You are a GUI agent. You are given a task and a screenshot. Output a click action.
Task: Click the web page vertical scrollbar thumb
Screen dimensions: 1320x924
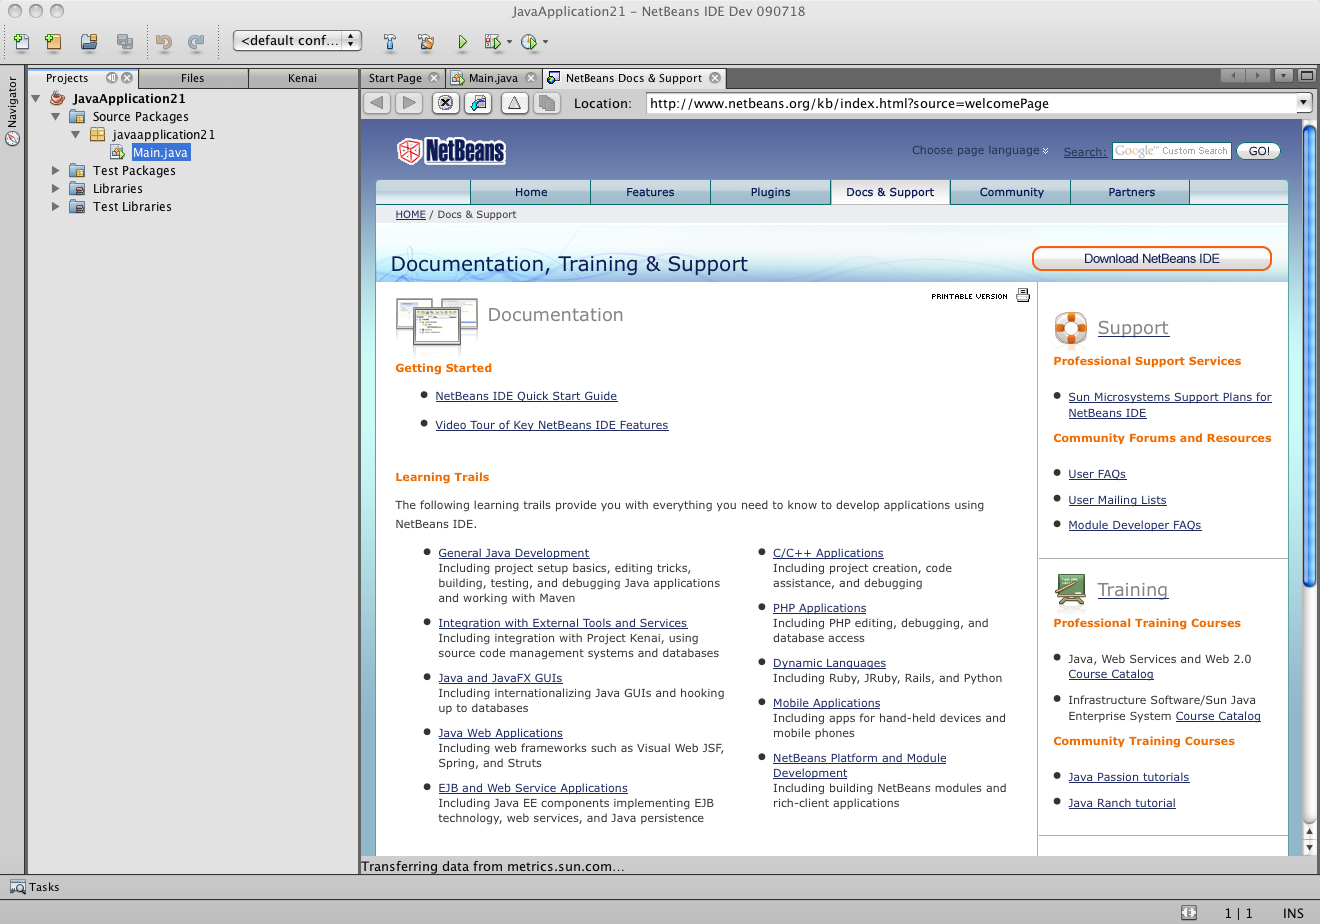pos(1310,355)
